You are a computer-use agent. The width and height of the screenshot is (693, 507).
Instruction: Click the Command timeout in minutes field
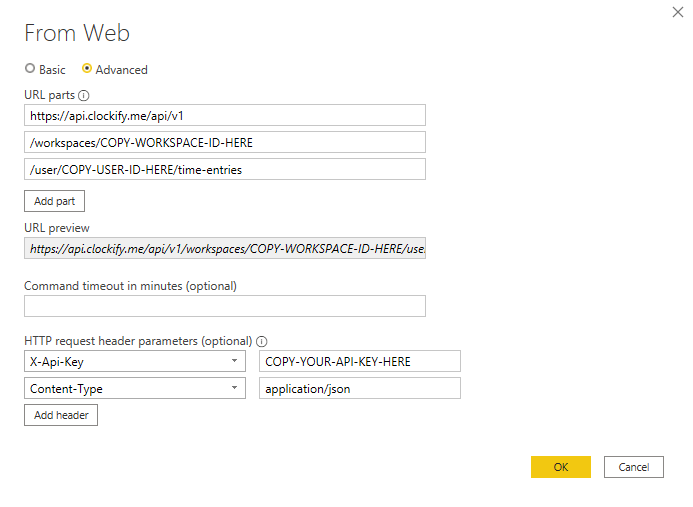coord(225,306)
